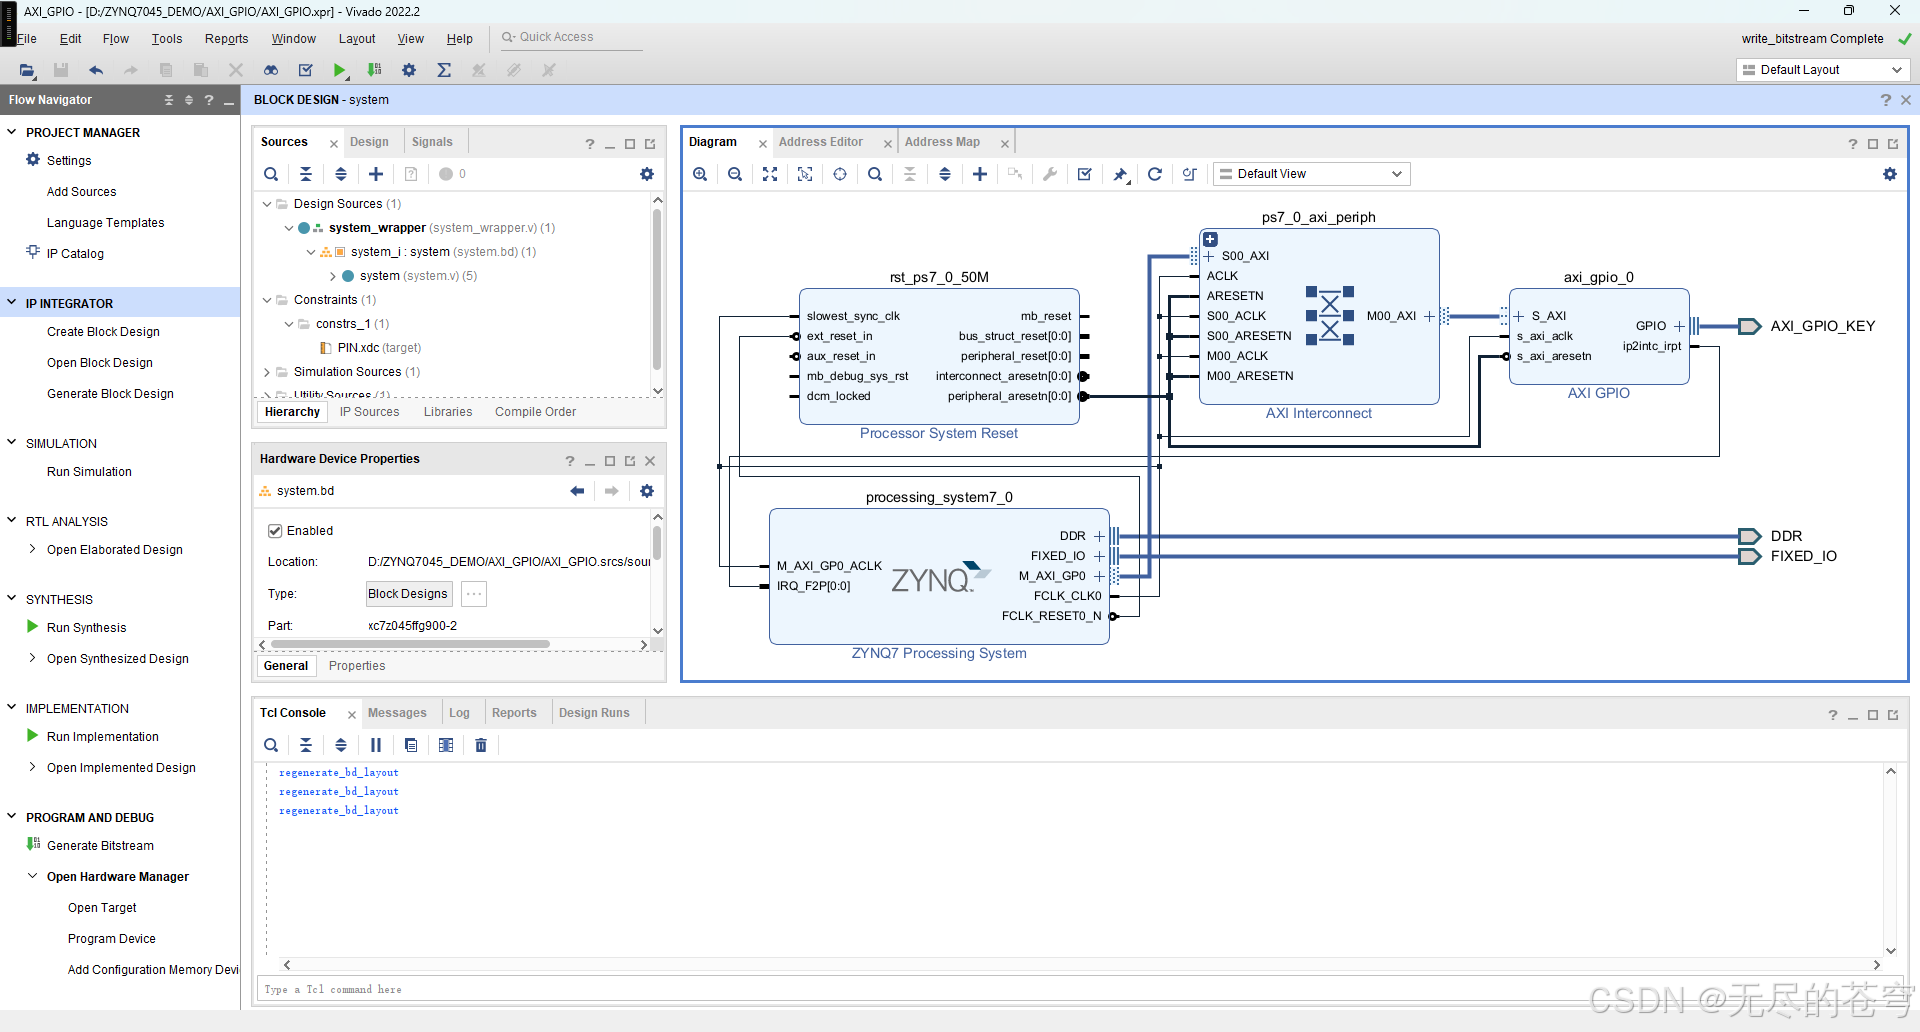Switch to the Design Runs tab

[x=594, y=713]
